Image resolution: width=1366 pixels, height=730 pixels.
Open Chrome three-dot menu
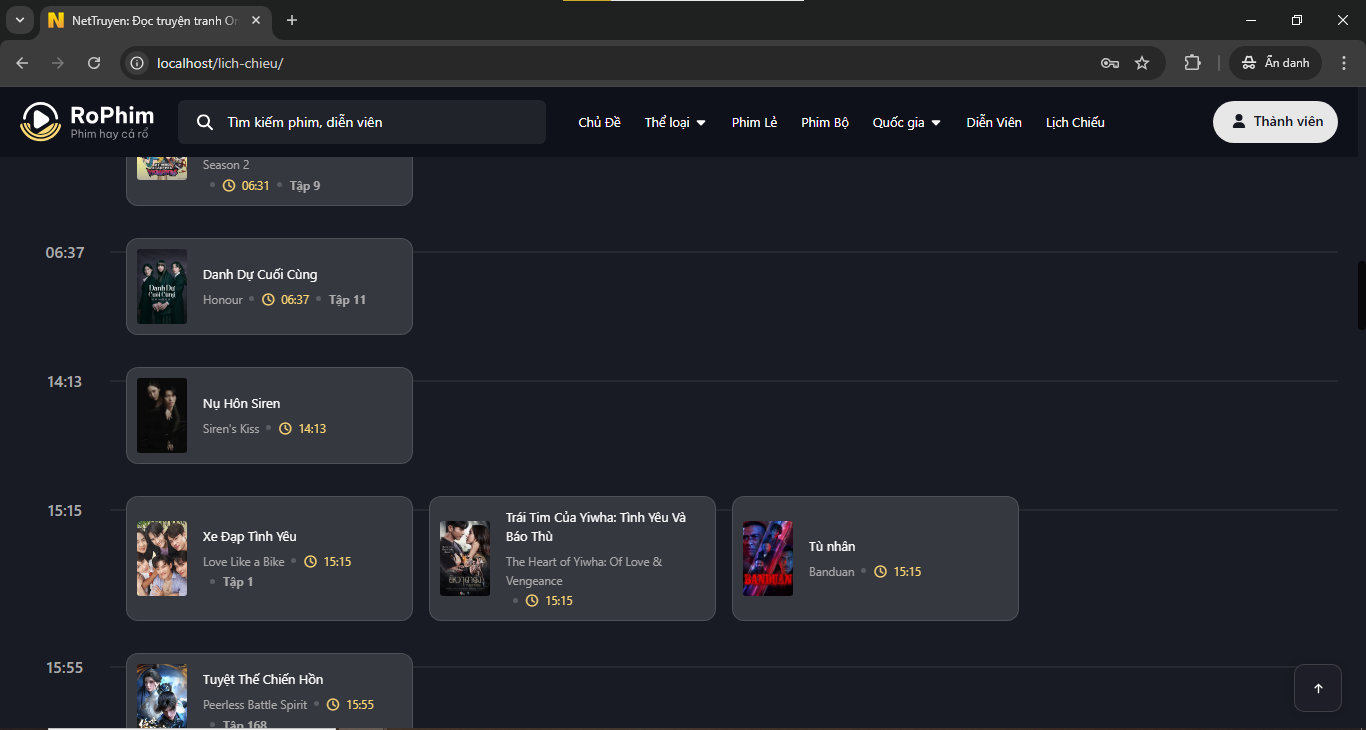click(x=1344, y=63)
